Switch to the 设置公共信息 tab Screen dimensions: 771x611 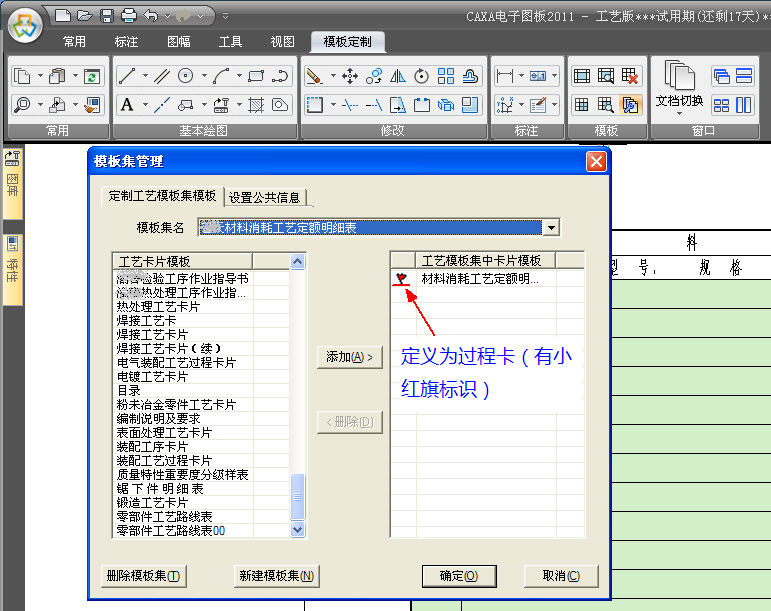click(x=265, y=197)
